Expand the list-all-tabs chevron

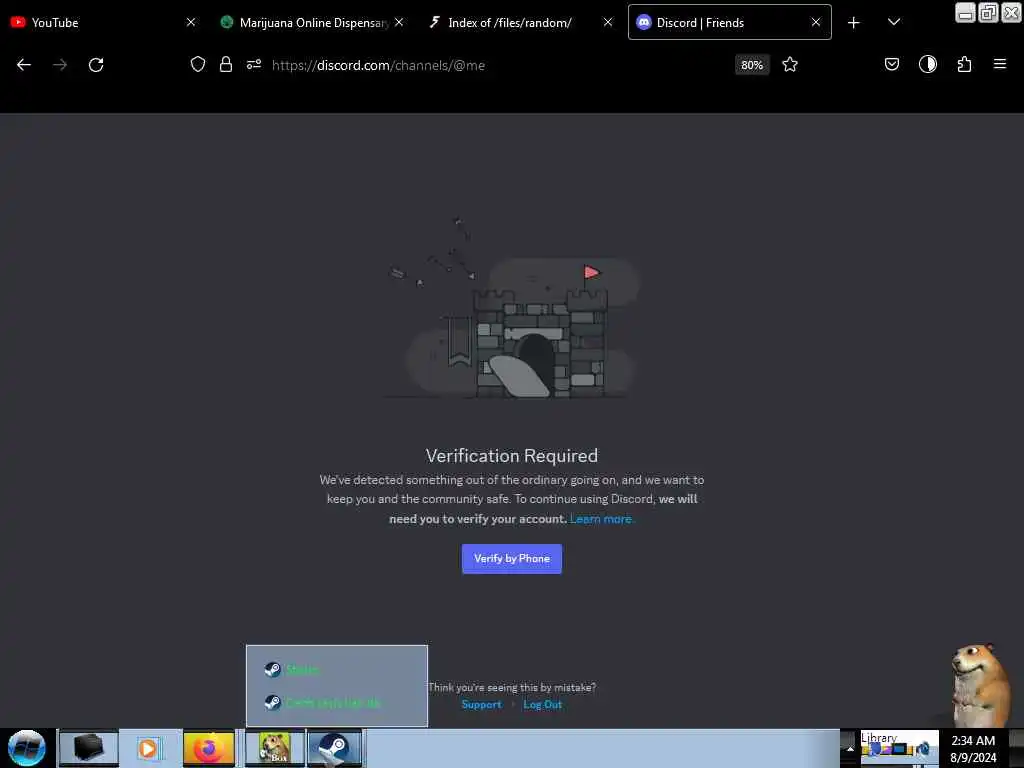tap(894, 22)
